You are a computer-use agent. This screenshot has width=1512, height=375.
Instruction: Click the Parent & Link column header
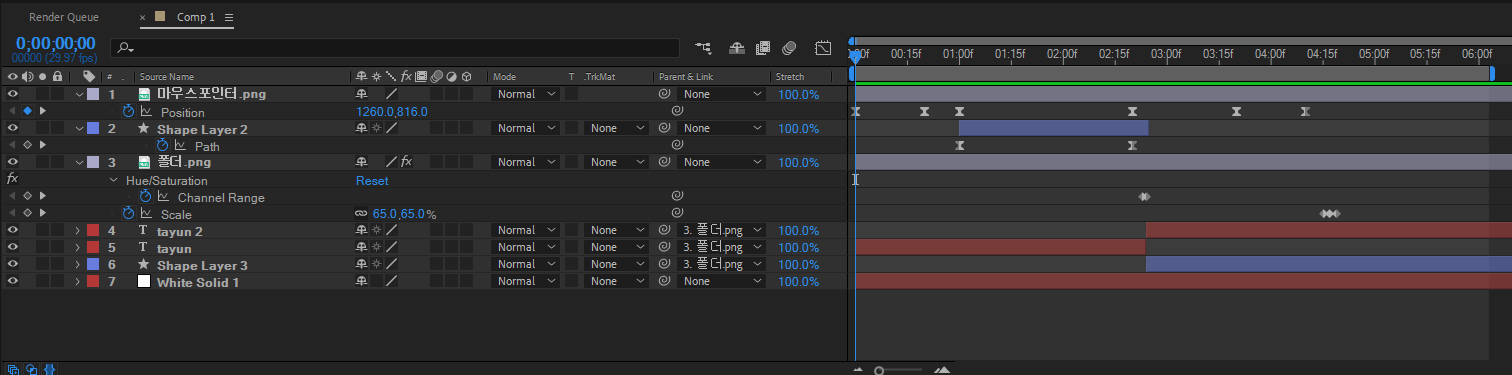pyautogui.click(x=685, y=77)
